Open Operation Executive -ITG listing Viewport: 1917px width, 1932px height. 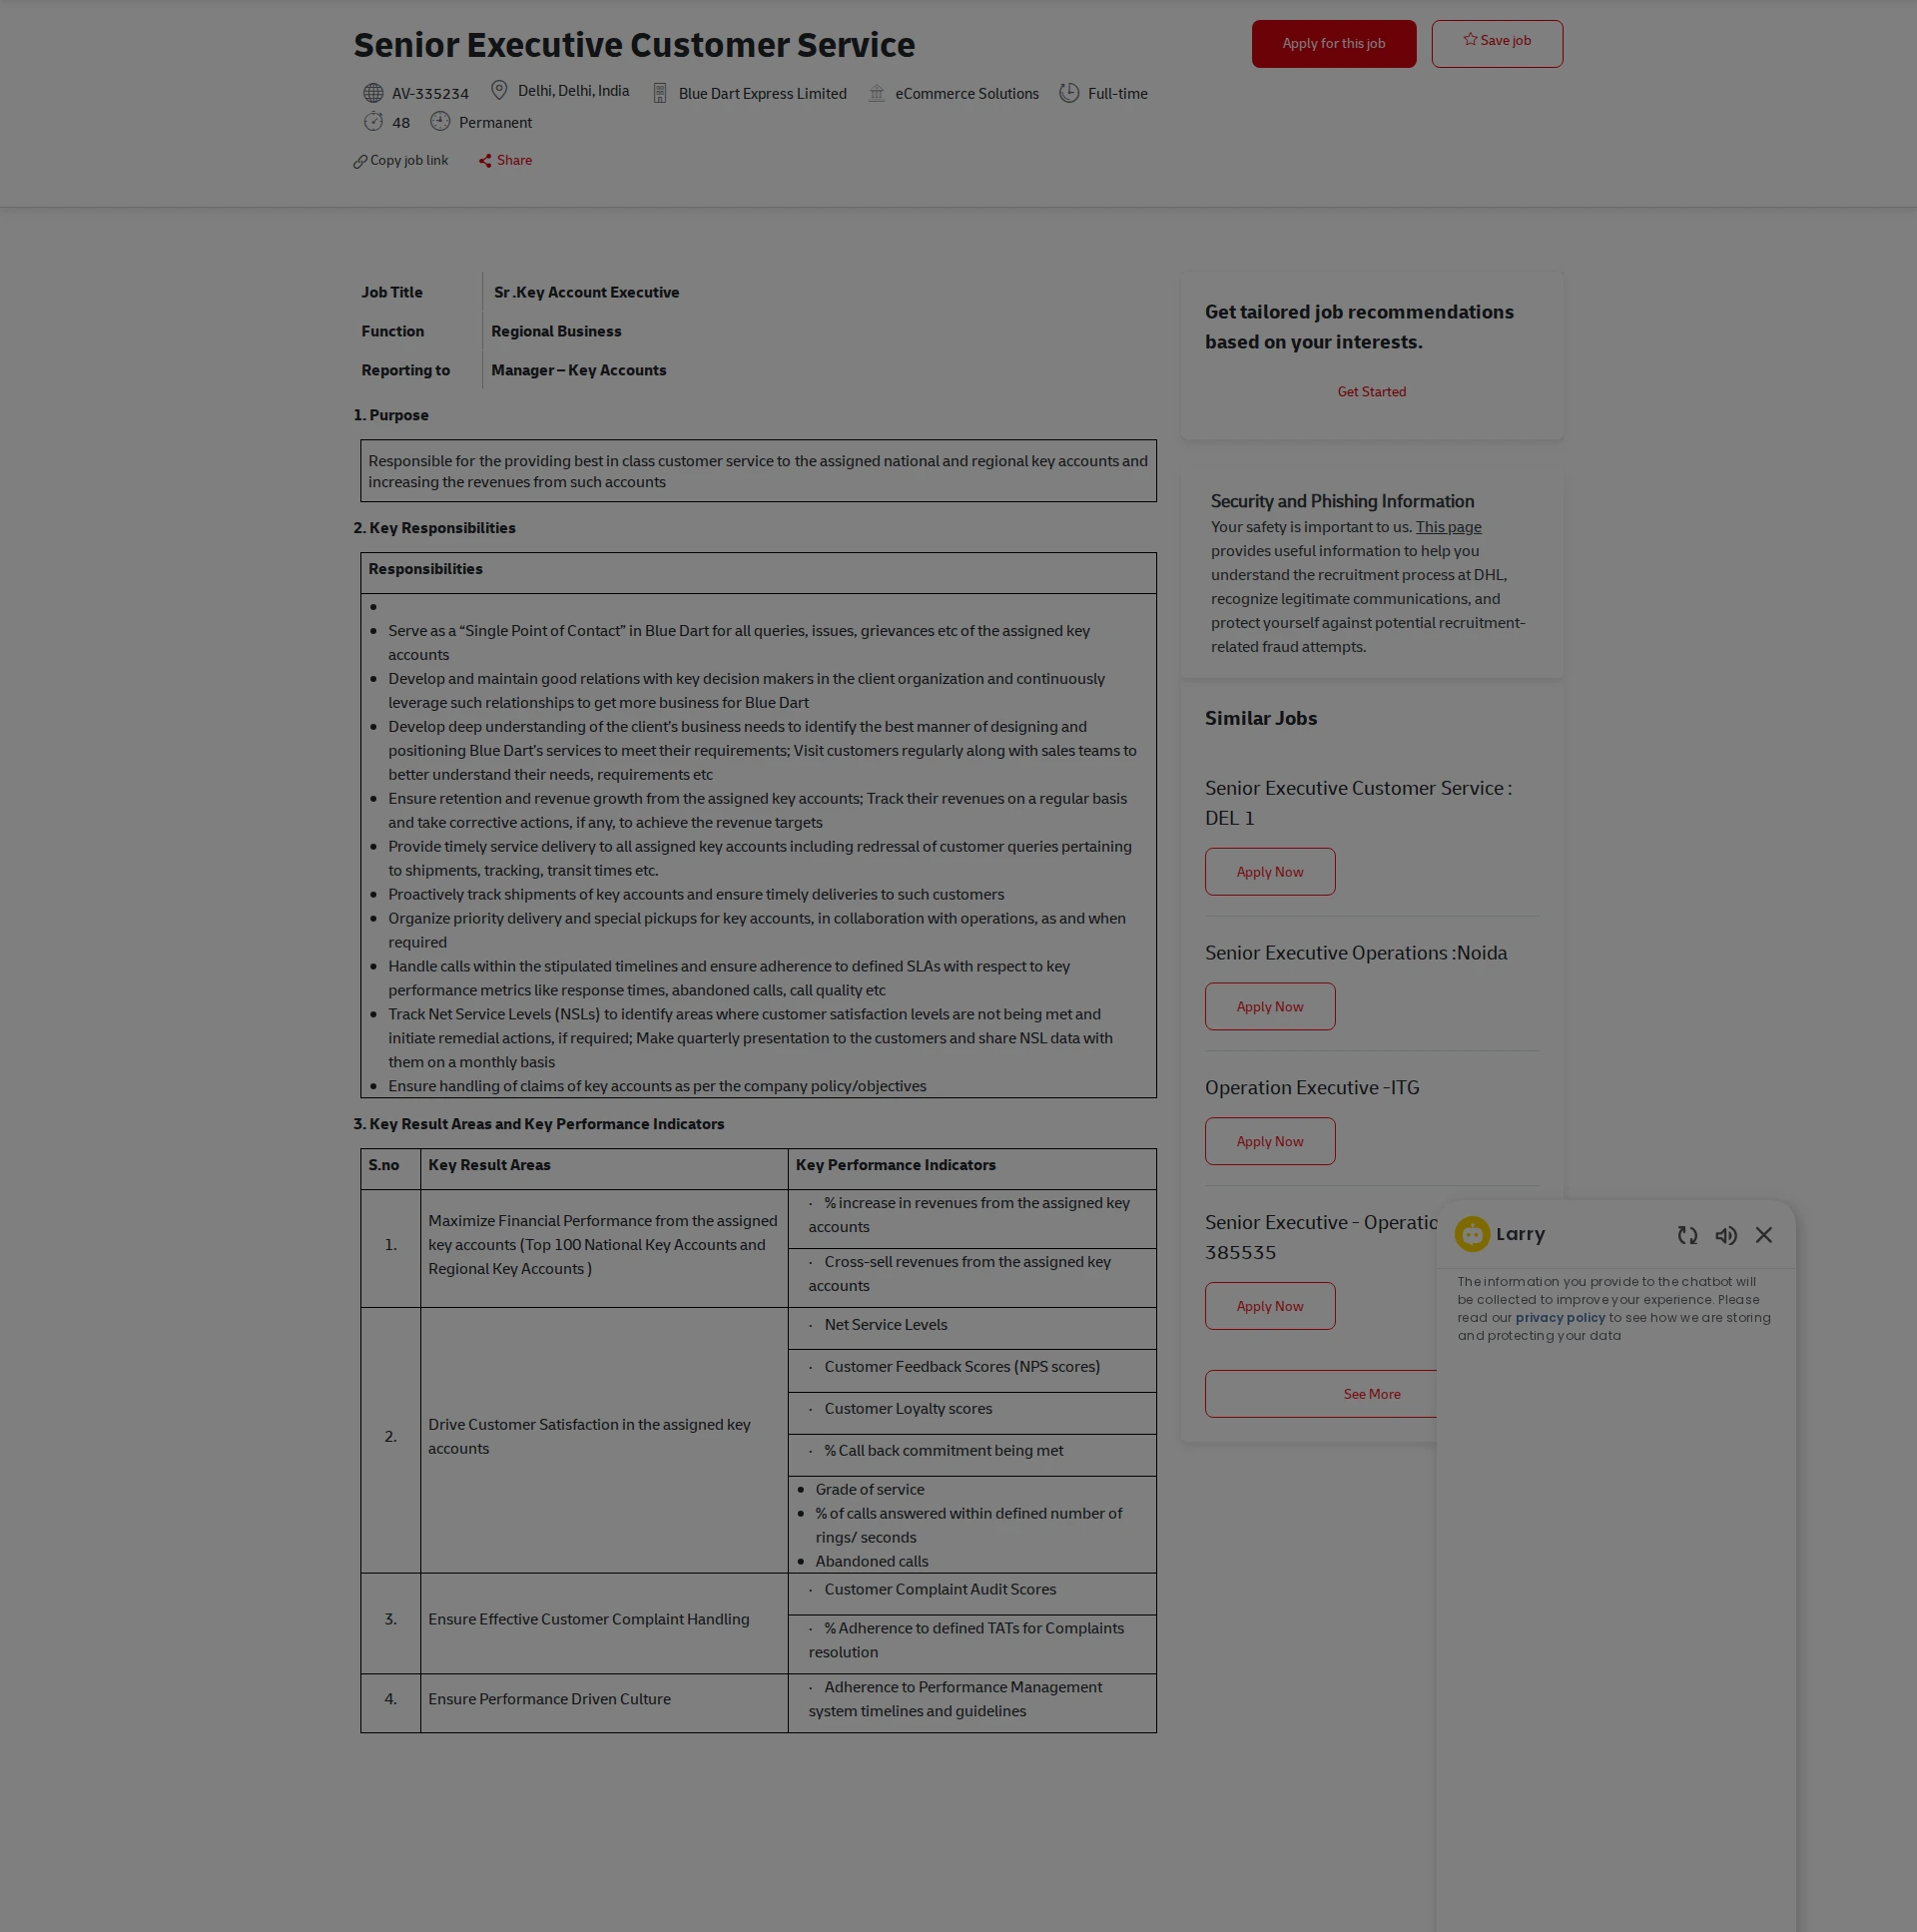click(1311, 1088)
